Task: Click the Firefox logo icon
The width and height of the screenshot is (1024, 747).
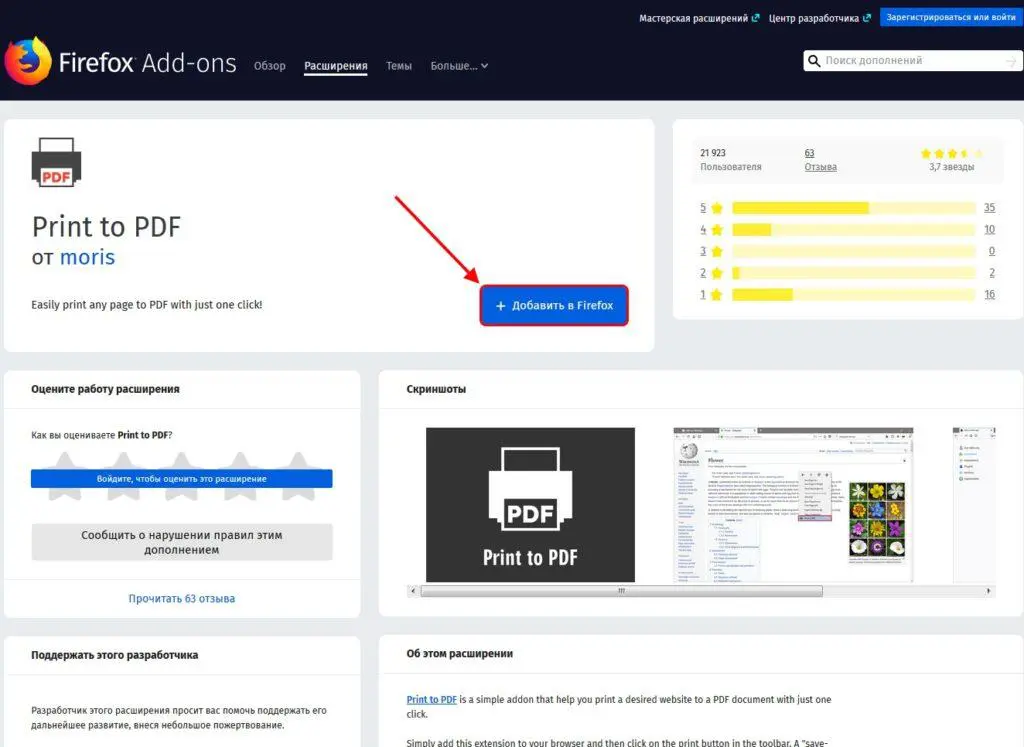Action: coord(28,62)
